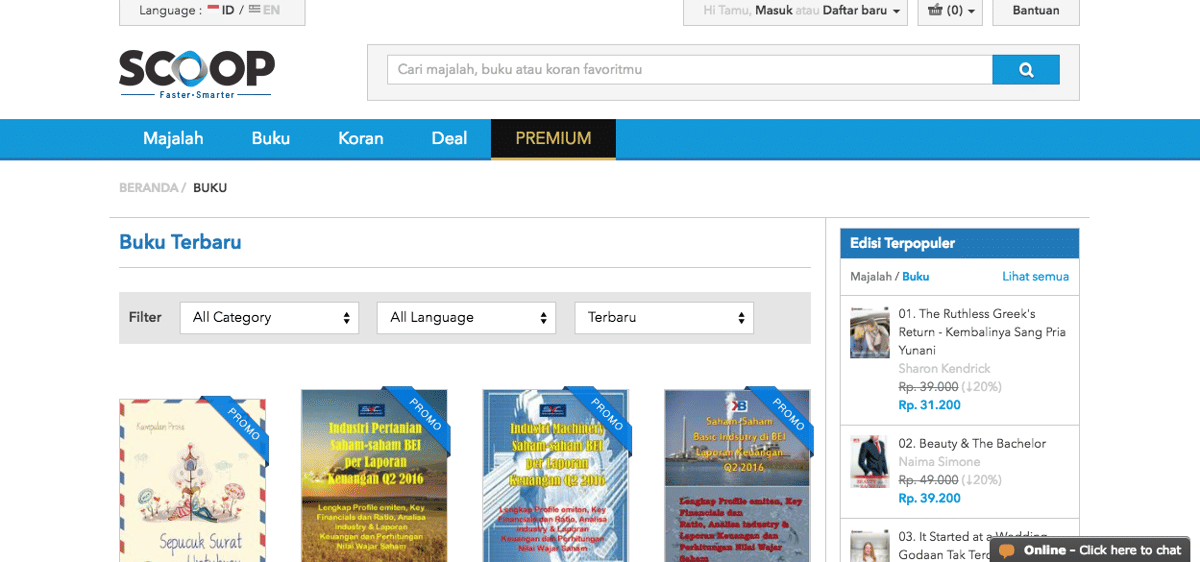Switch language to English EN
Viewport: 1200px width, 562px height.
(265, 11)
